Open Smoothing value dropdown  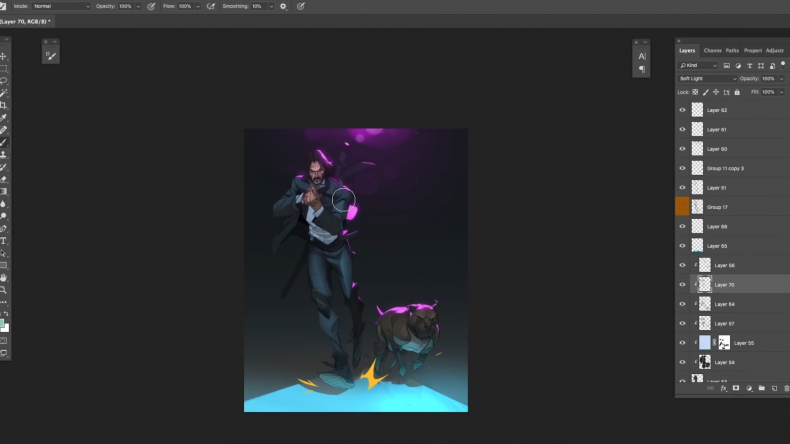[x=271, y=7]
